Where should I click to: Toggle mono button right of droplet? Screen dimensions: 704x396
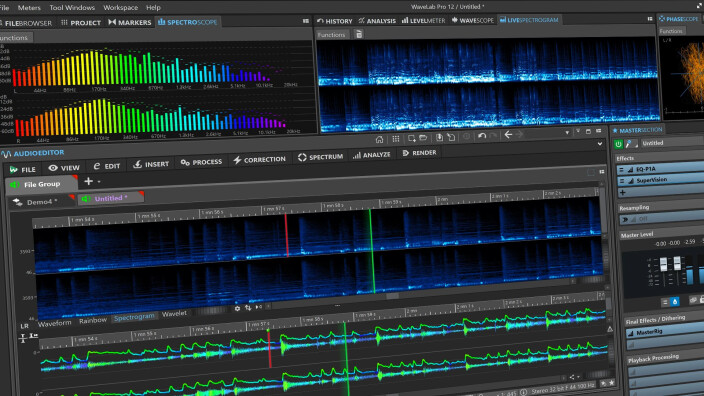point(693,299)
